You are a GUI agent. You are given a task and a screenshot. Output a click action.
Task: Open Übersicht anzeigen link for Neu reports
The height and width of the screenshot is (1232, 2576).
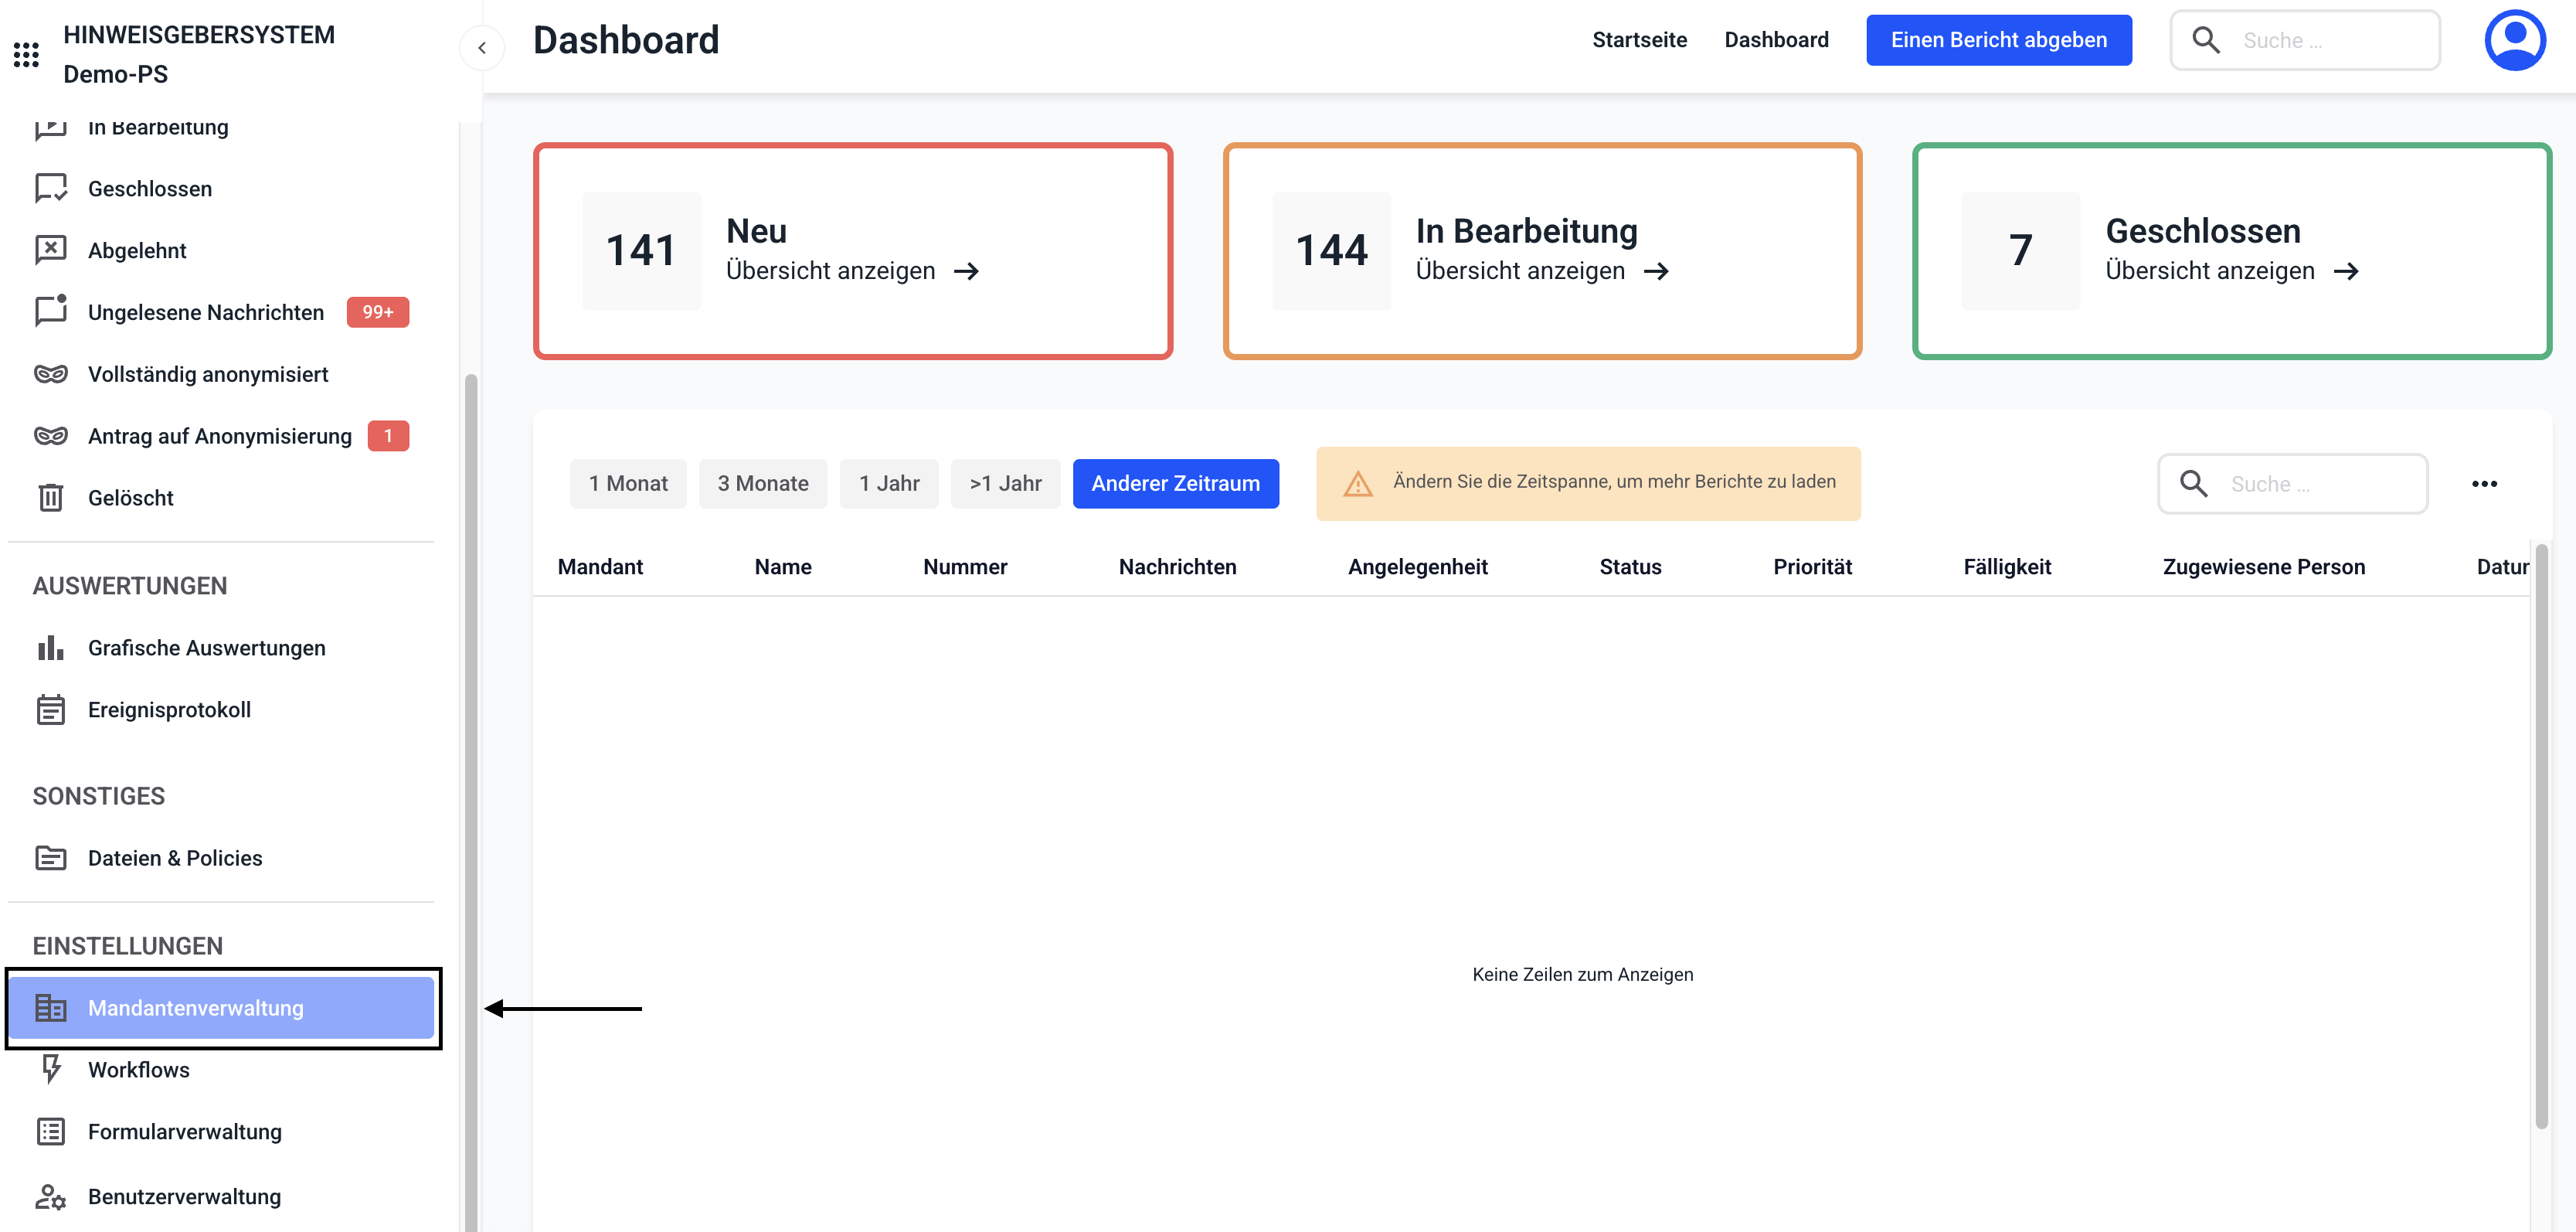(x=852, y=271)
